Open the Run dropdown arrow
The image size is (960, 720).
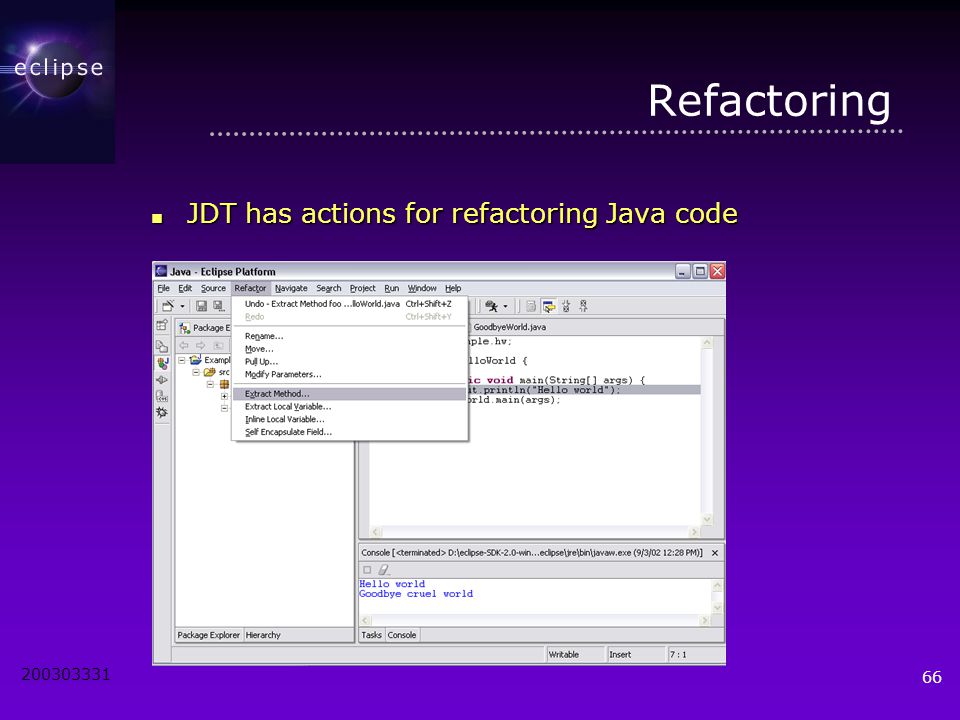(505, 306)
